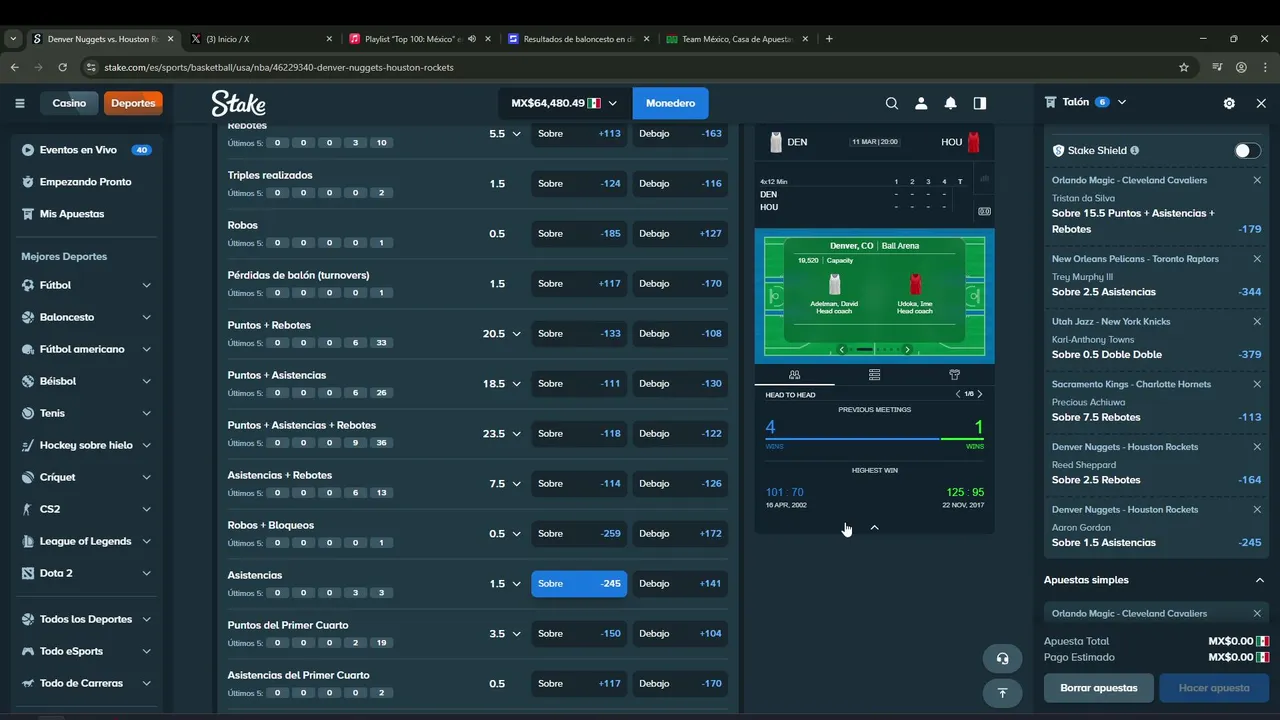Click the left arrow on arena widget

[x=842, y=349]
